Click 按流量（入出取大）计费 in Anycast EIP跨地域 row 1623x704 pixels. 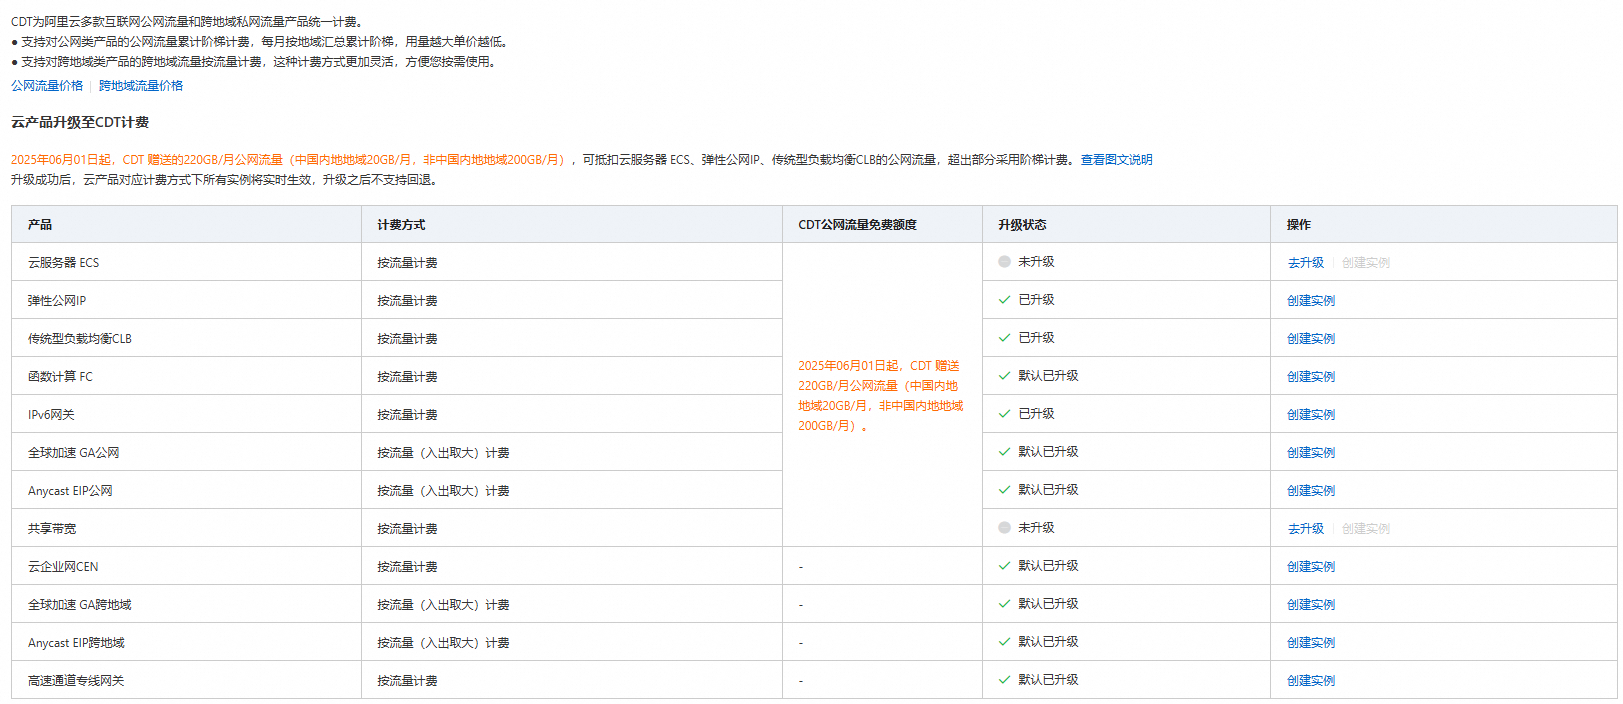pyautogui.click(x=443, y=643)
